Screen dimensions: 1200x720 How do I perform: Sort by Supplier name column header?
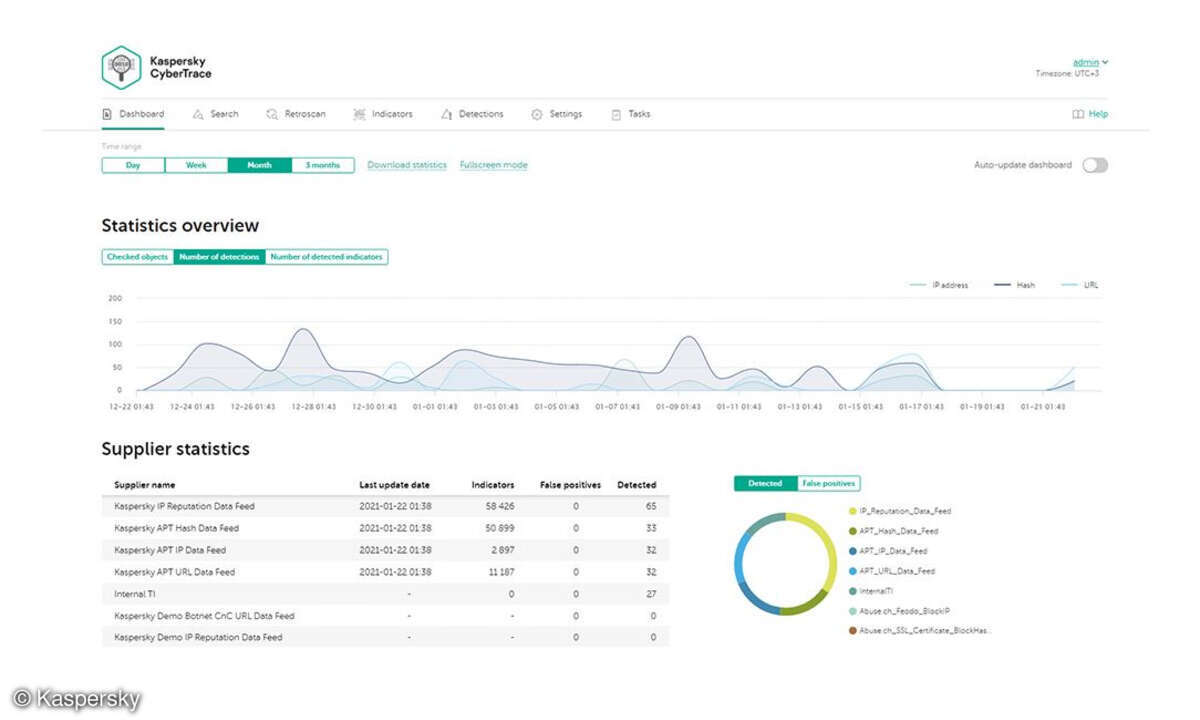(145, 485)
